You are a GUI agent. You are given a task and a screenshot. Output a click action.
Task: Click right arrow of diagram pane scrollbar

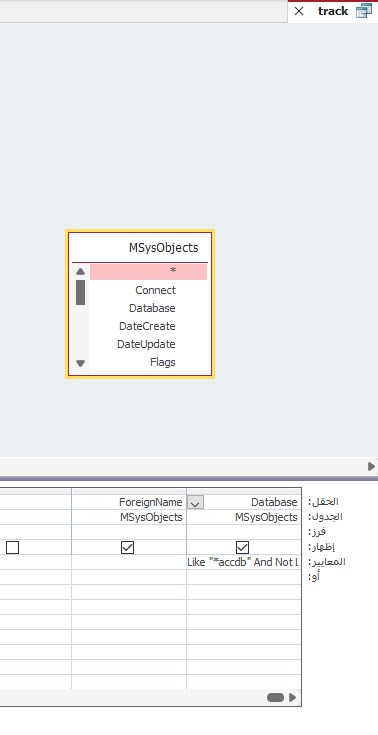click(x=371, y=466)
